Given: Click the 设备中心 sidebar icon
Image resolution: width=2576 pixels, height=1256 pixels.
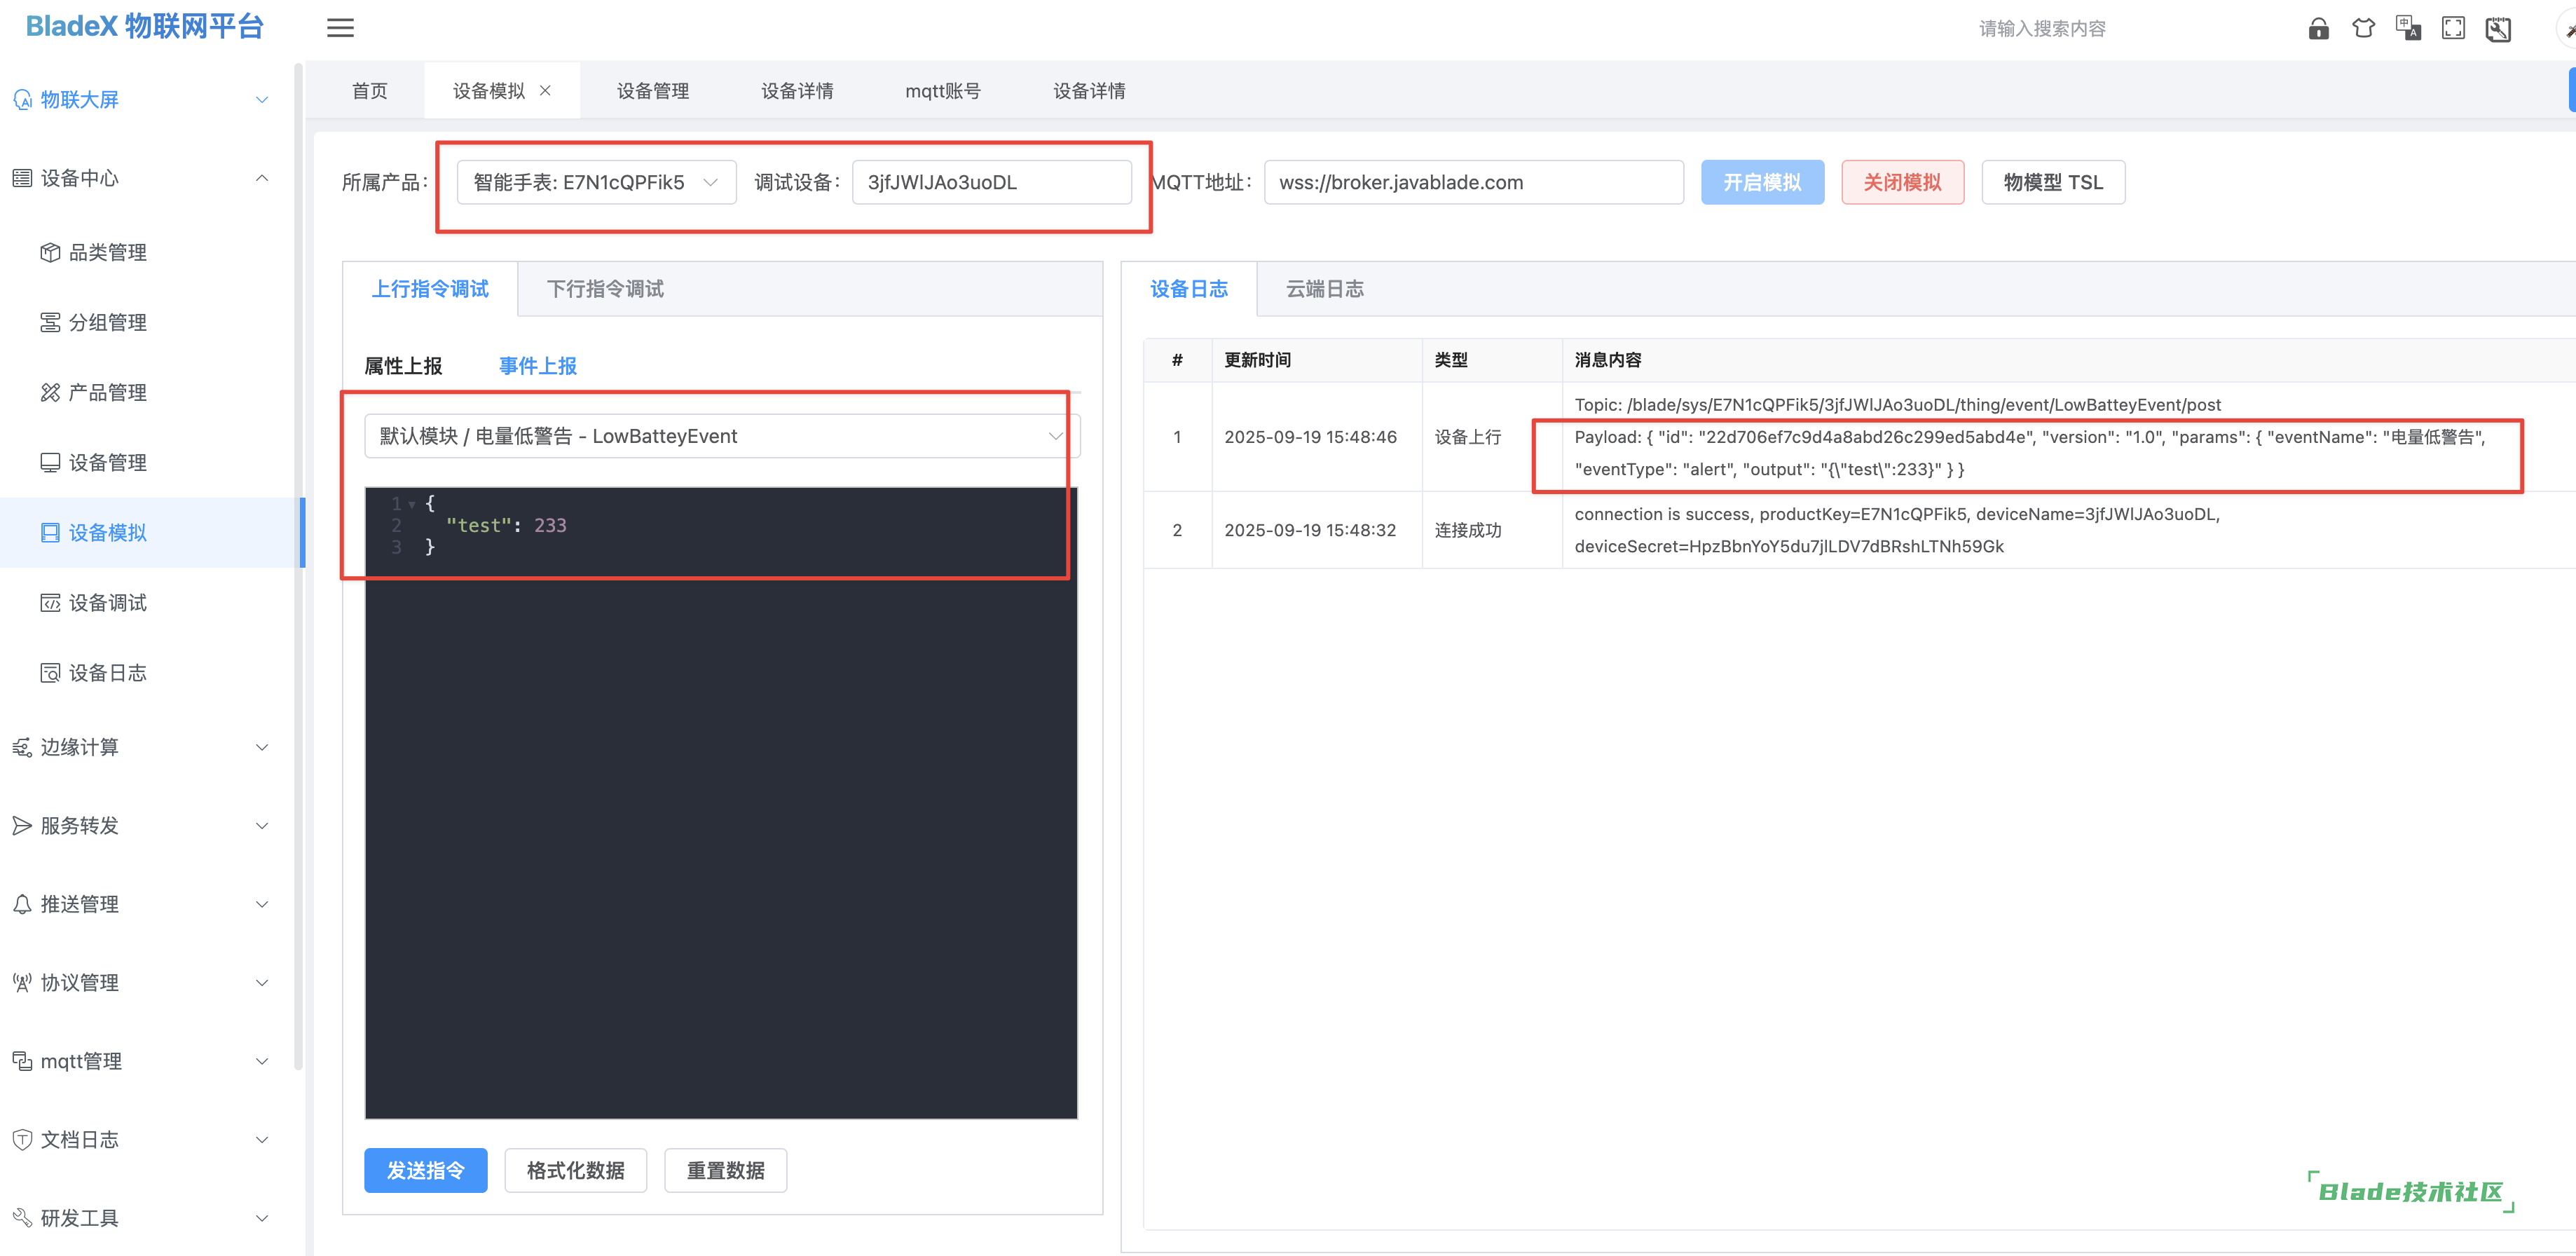Looking at the screenshot, I should (22, 178).
